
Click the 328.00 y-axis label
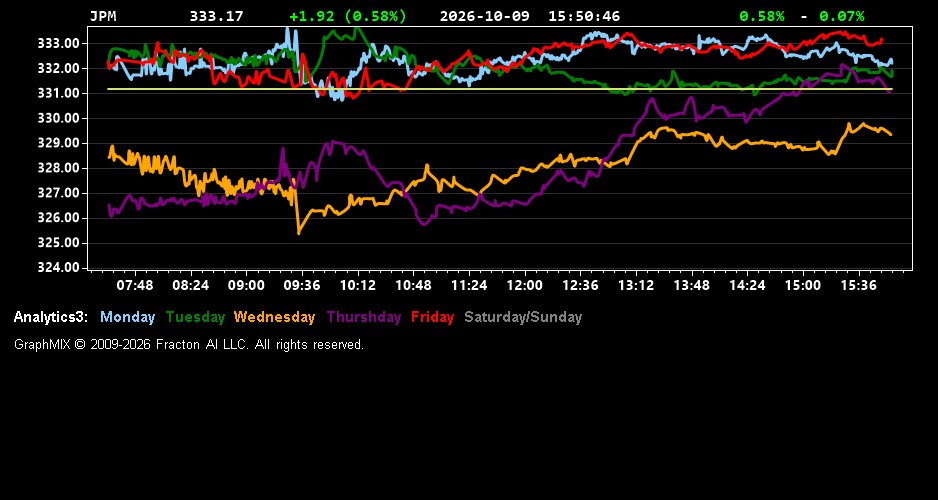(59, 168)
